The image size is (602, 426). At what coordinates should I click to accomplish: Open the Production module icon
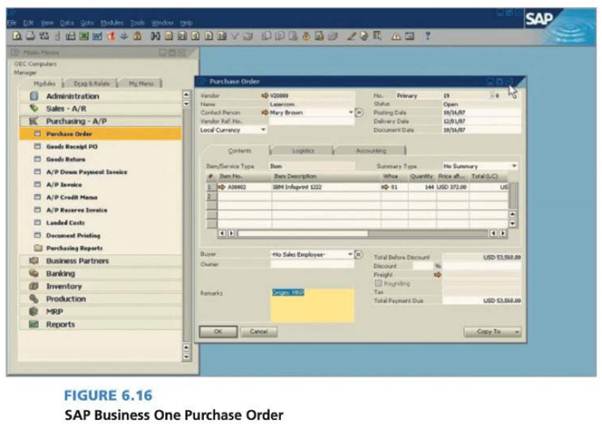[33, 299]
